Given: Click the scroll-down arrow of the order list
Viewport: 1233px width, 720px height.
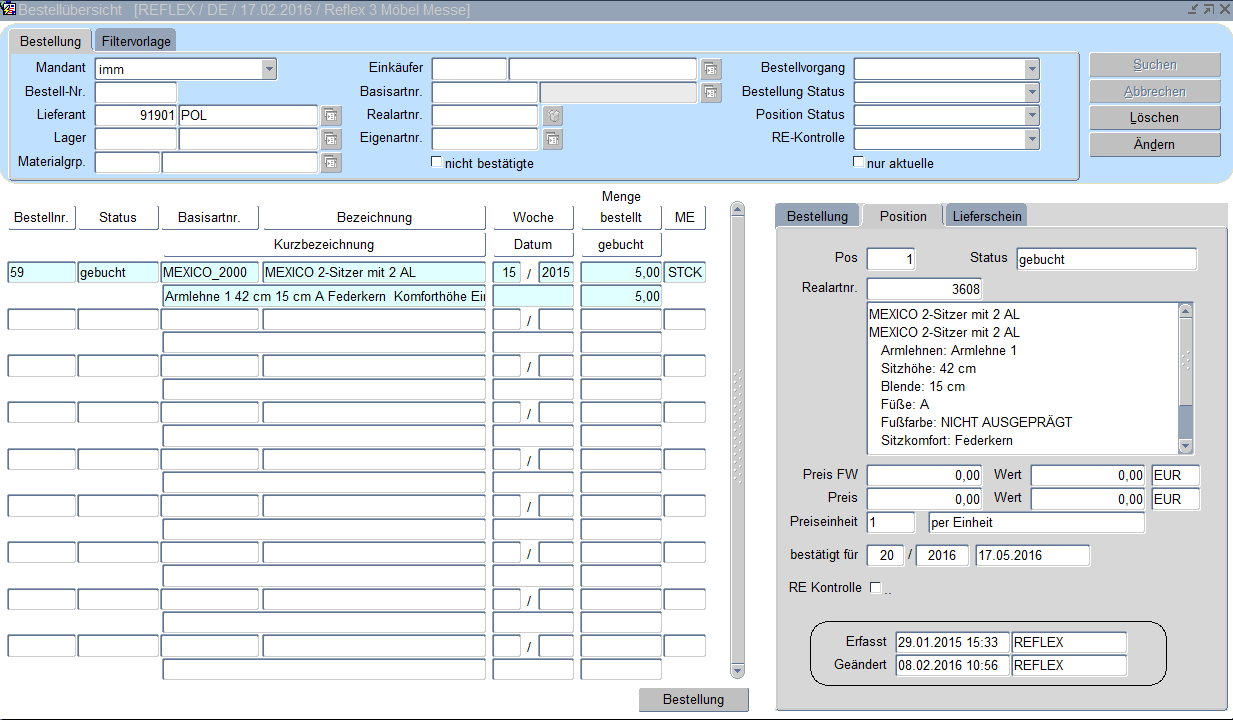Looking at the screenshot, I should click(738, 670).
